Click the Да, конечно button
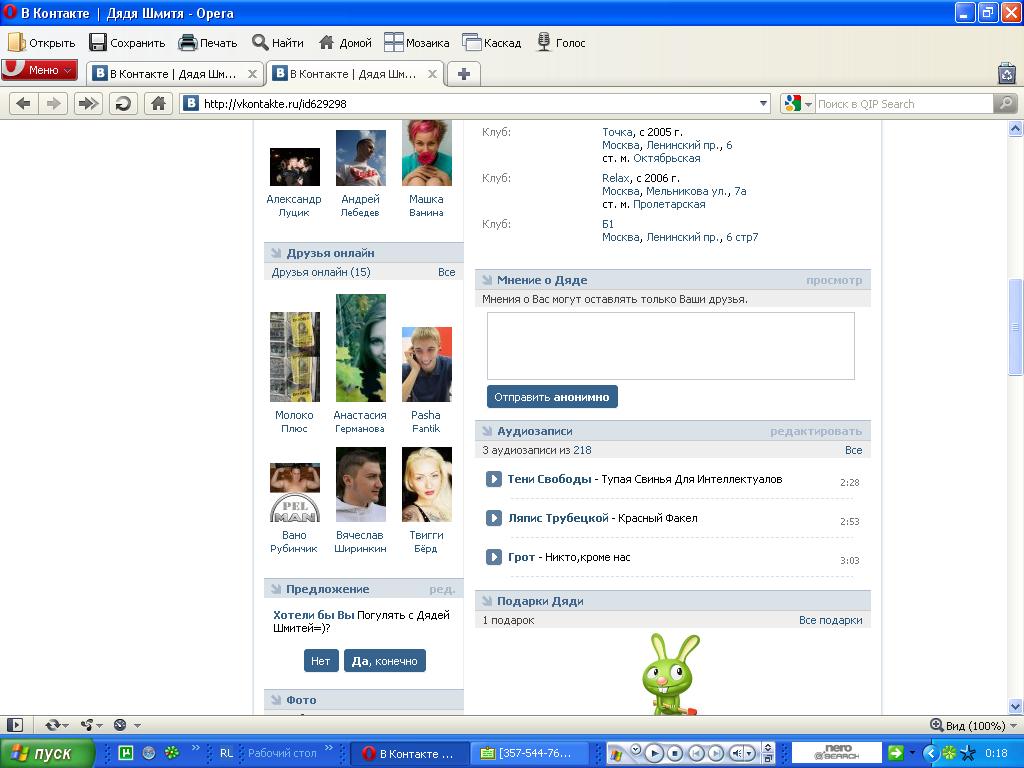 (x=385, y=661)
